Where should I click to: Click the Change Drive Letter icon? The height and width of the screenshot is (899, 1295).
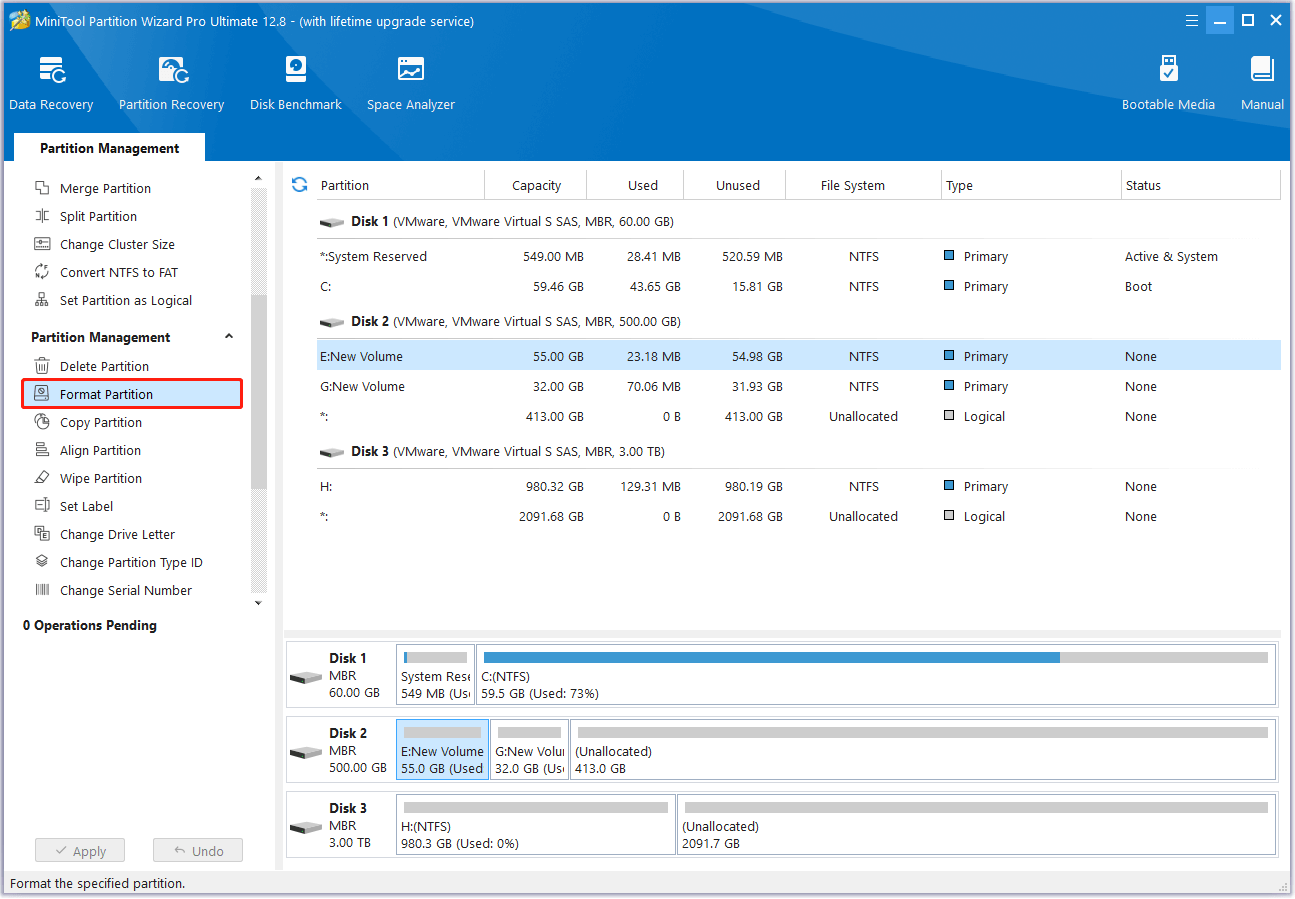tap(42, 534)
